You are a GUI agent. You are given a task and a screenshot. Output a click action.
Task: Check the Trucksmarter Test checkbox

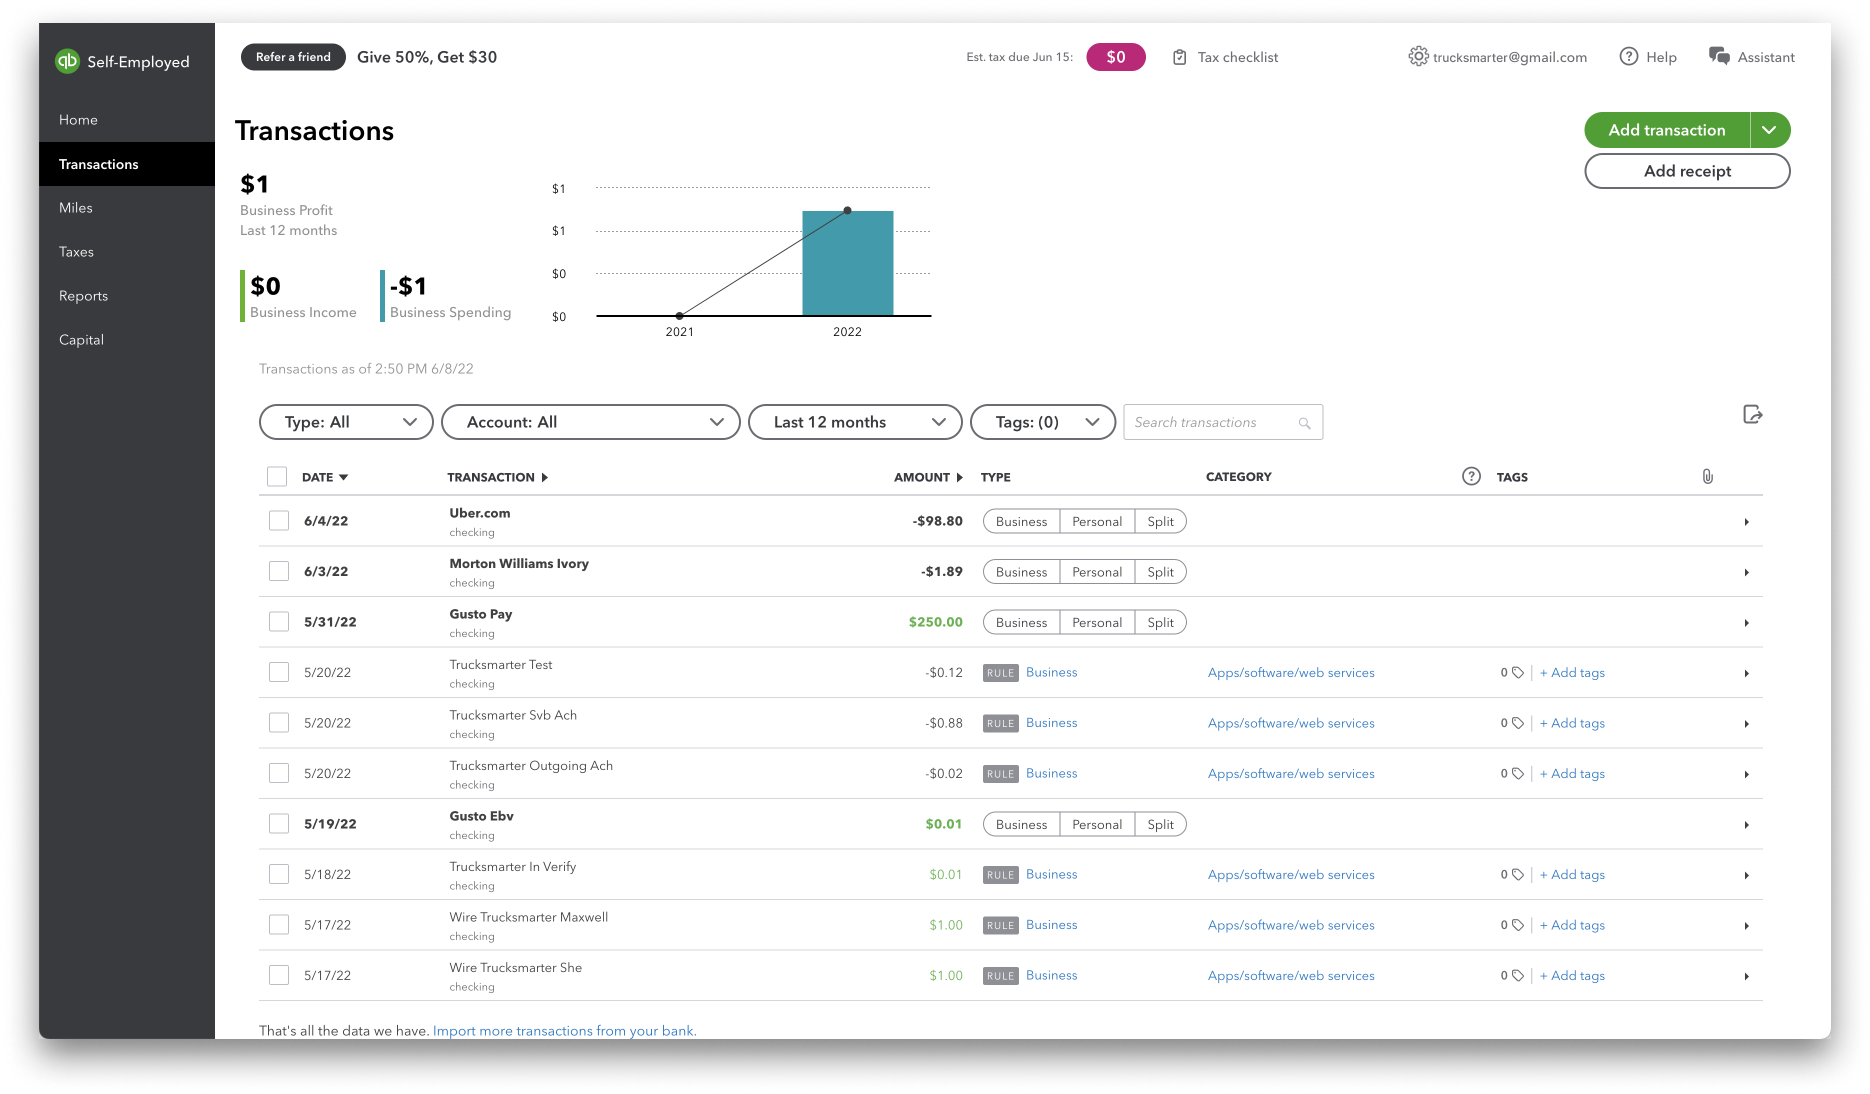coord(279,672)
